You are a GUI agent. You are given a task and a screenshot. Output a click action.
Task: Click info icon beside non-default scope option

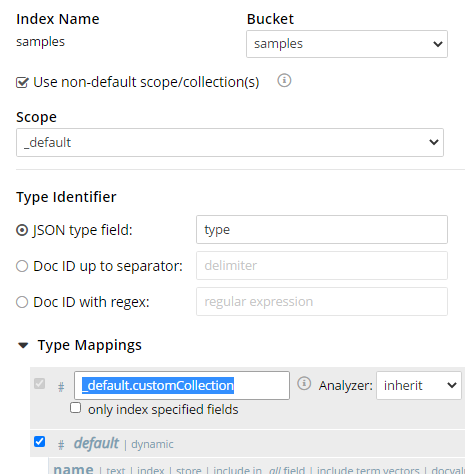284,80
